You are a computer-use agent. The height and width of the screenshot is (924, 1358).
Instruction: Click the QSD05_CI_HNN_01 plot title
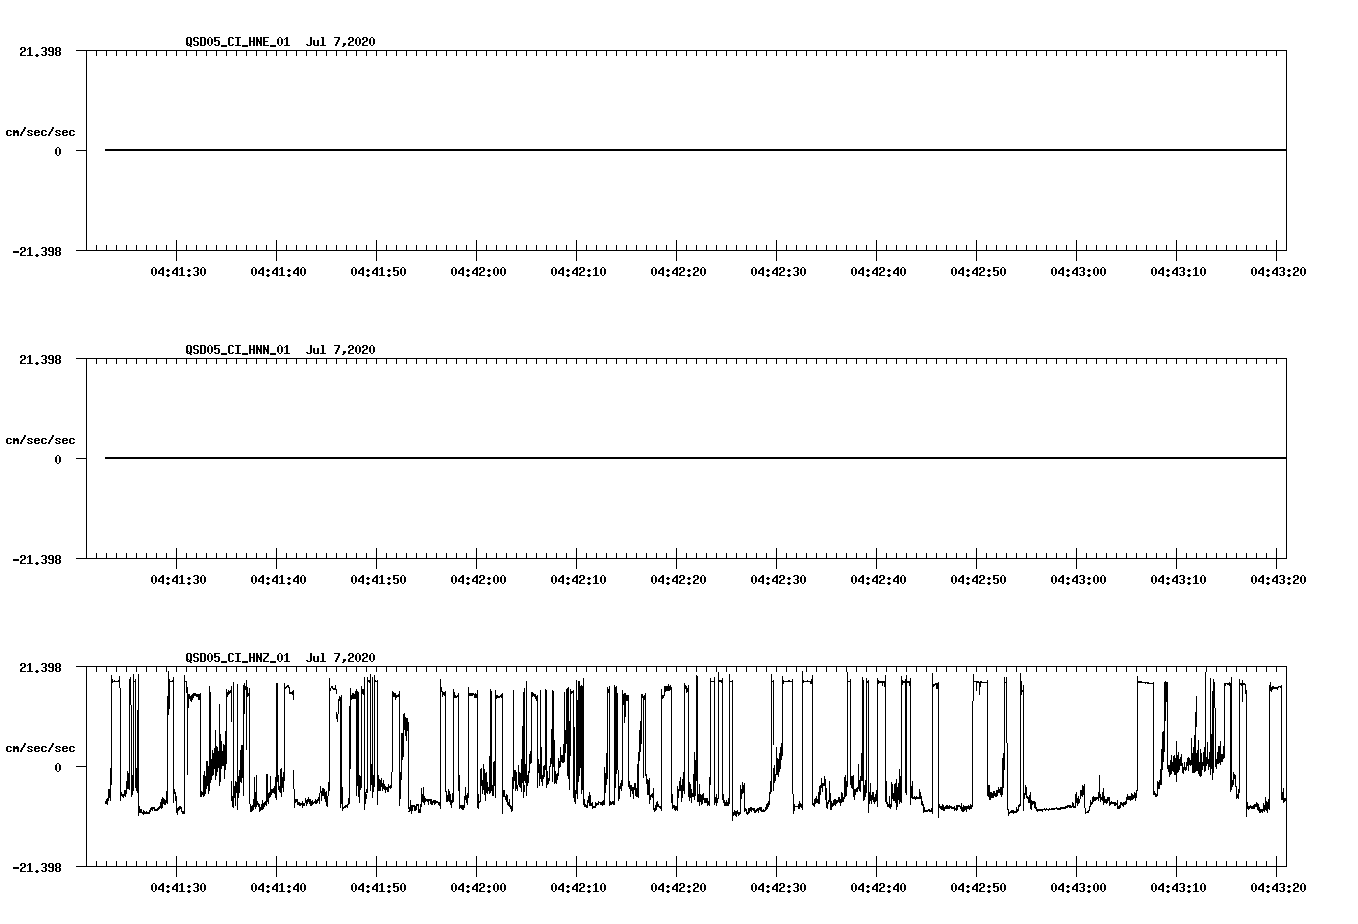click(280, 349)
